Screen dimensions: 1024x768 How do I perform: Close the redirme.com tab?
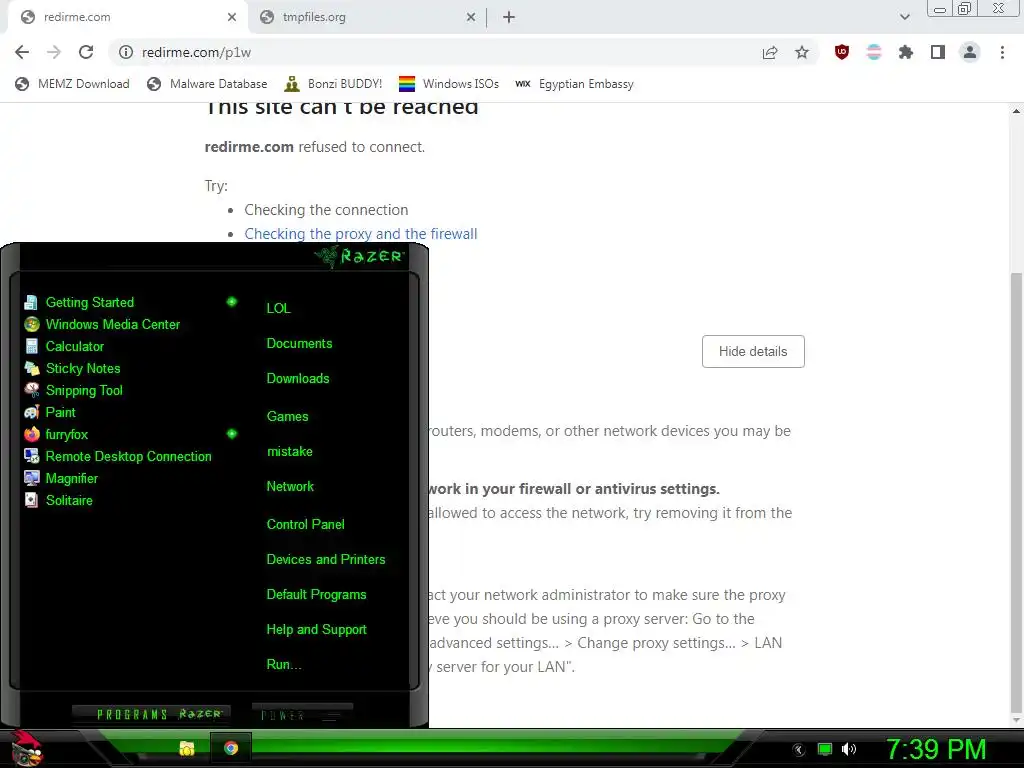point(232,17)
